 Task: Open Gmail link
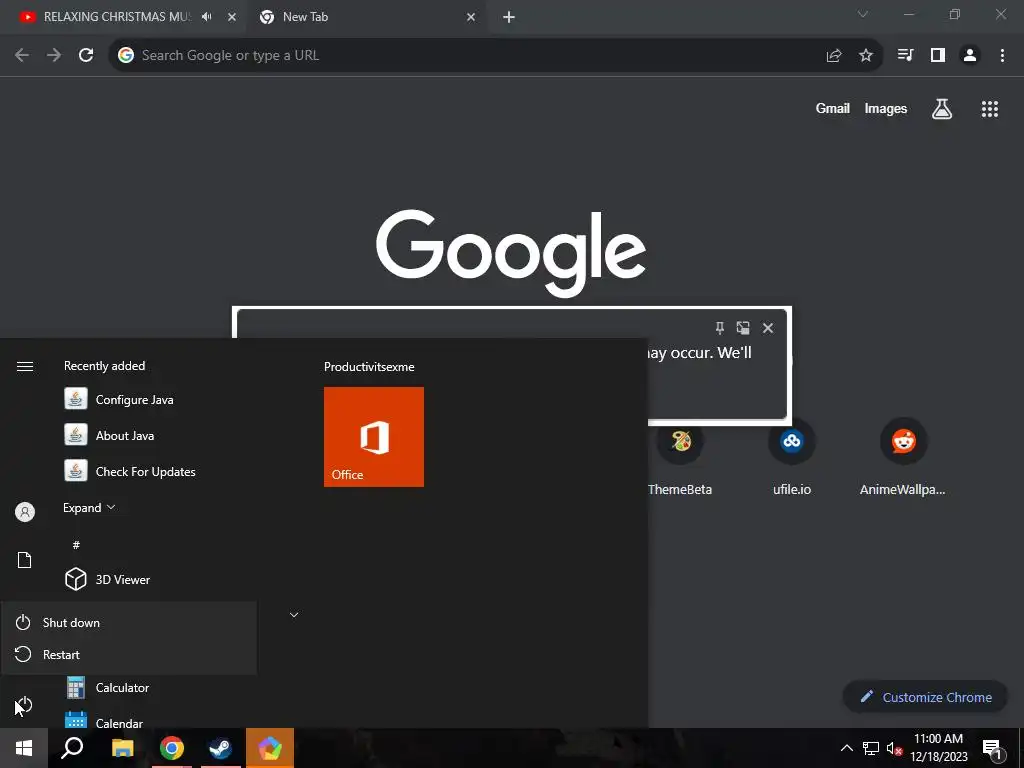pos(833,108)
